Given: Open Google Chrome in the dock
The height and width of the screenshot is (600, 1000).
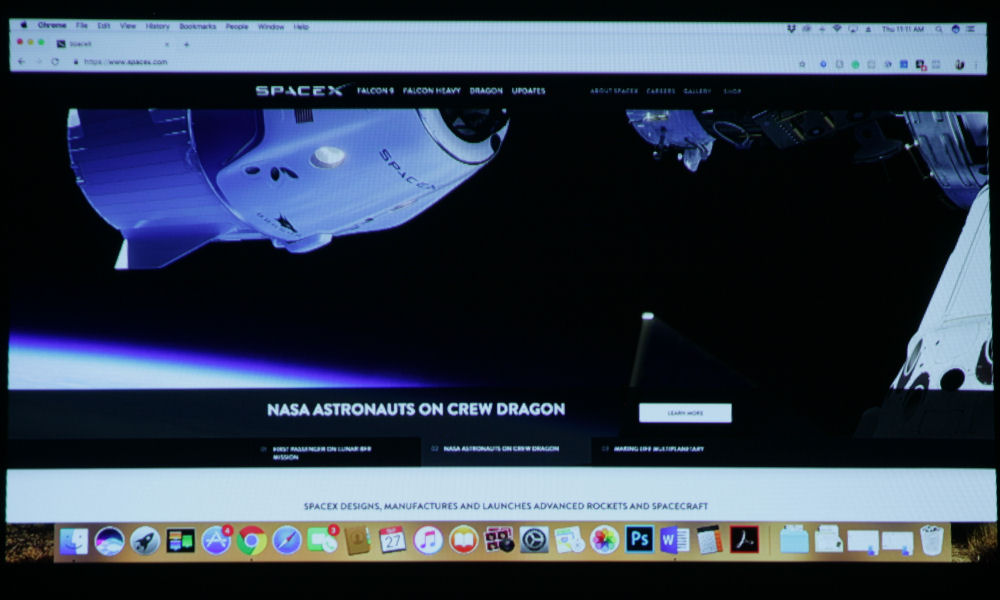Looking at the screenshot, I should 252,540.
